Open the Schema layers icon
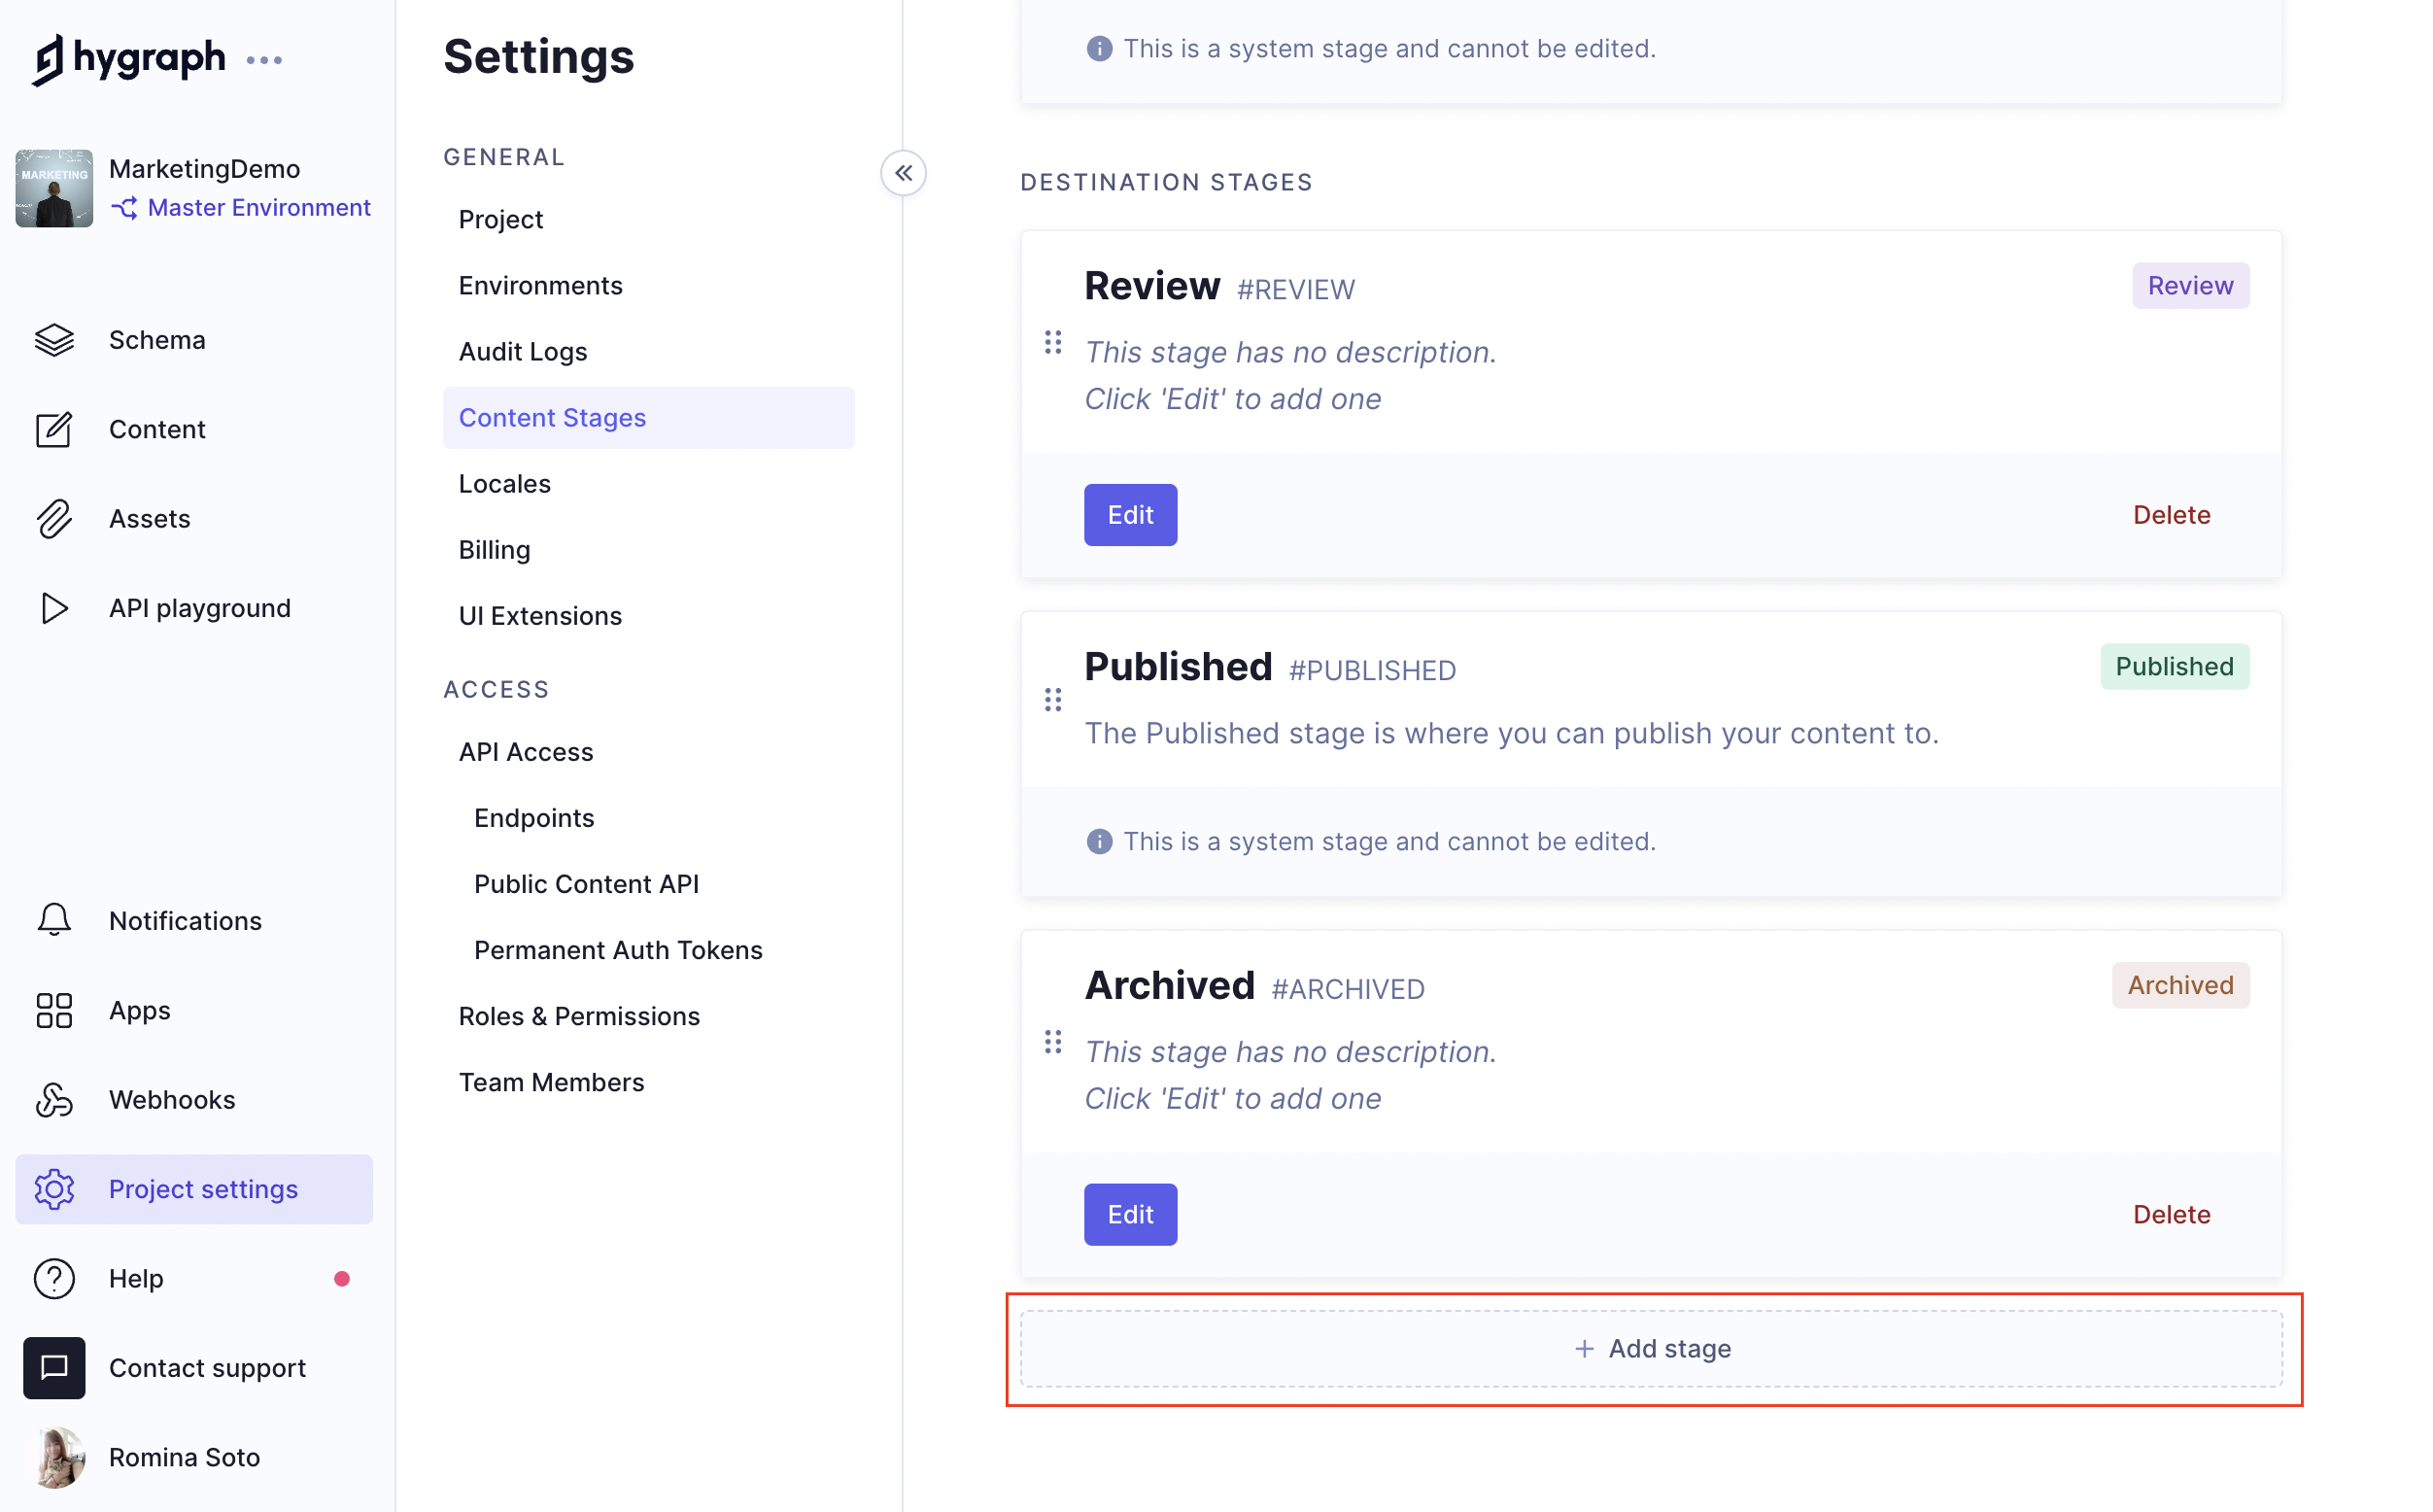Image resolution: width=2433 pixels, height=1512 pixels. pos(54,340)
